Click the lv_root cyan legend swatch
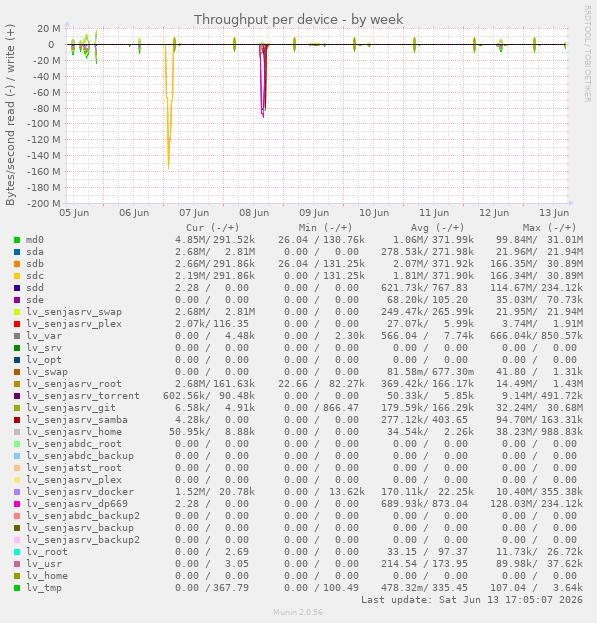This screenshot has width=597, height=623. pyautogui.click(x=17, y=552)
